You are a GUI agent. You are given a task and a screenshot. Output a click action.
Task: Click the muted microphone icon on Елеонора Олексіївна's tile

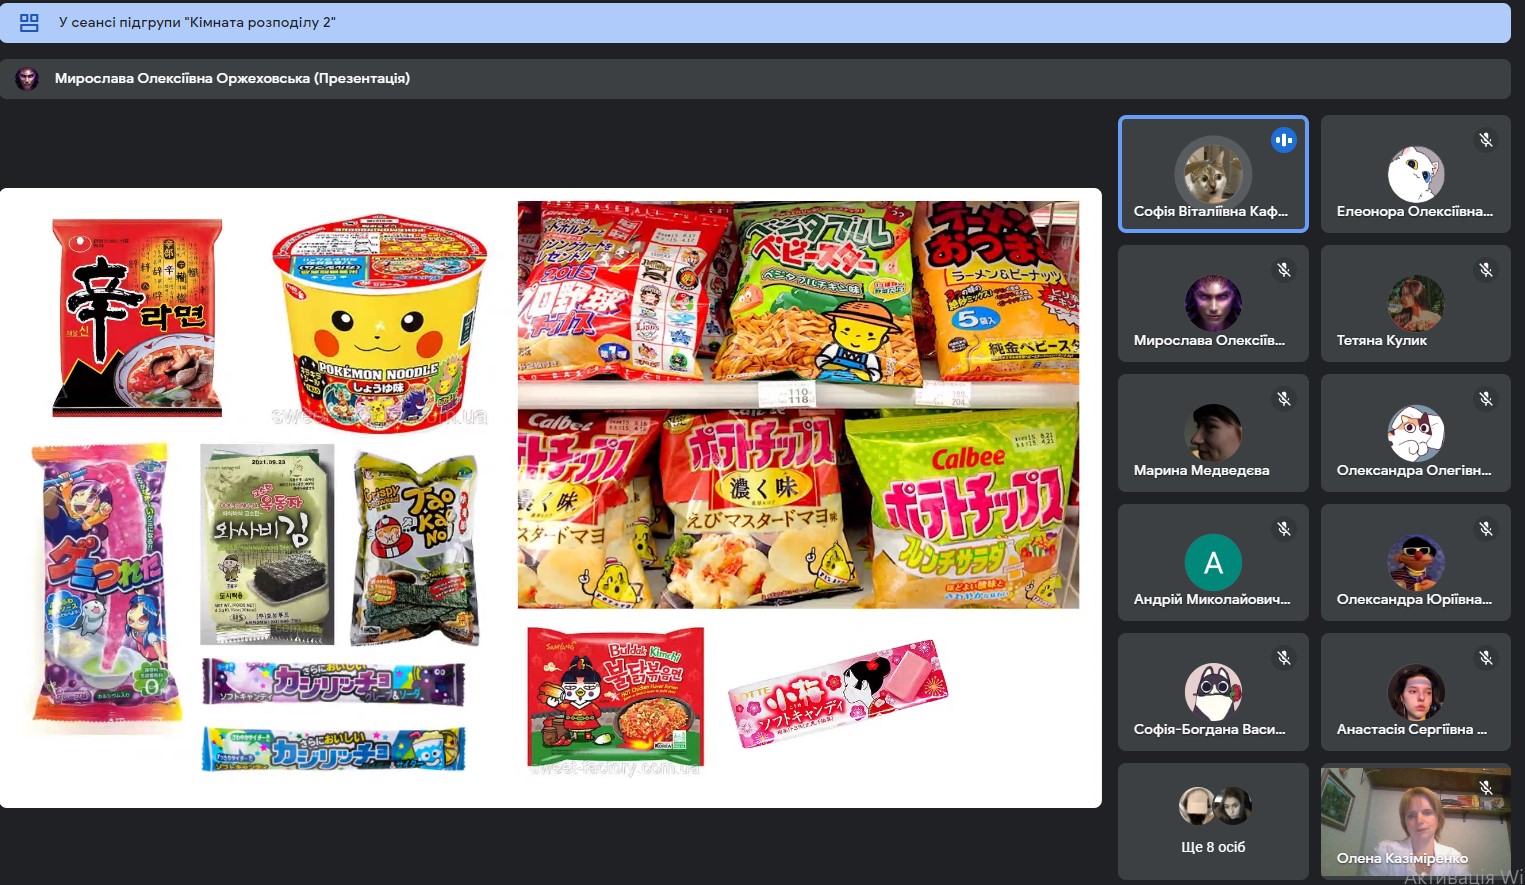click(1486, 140)
